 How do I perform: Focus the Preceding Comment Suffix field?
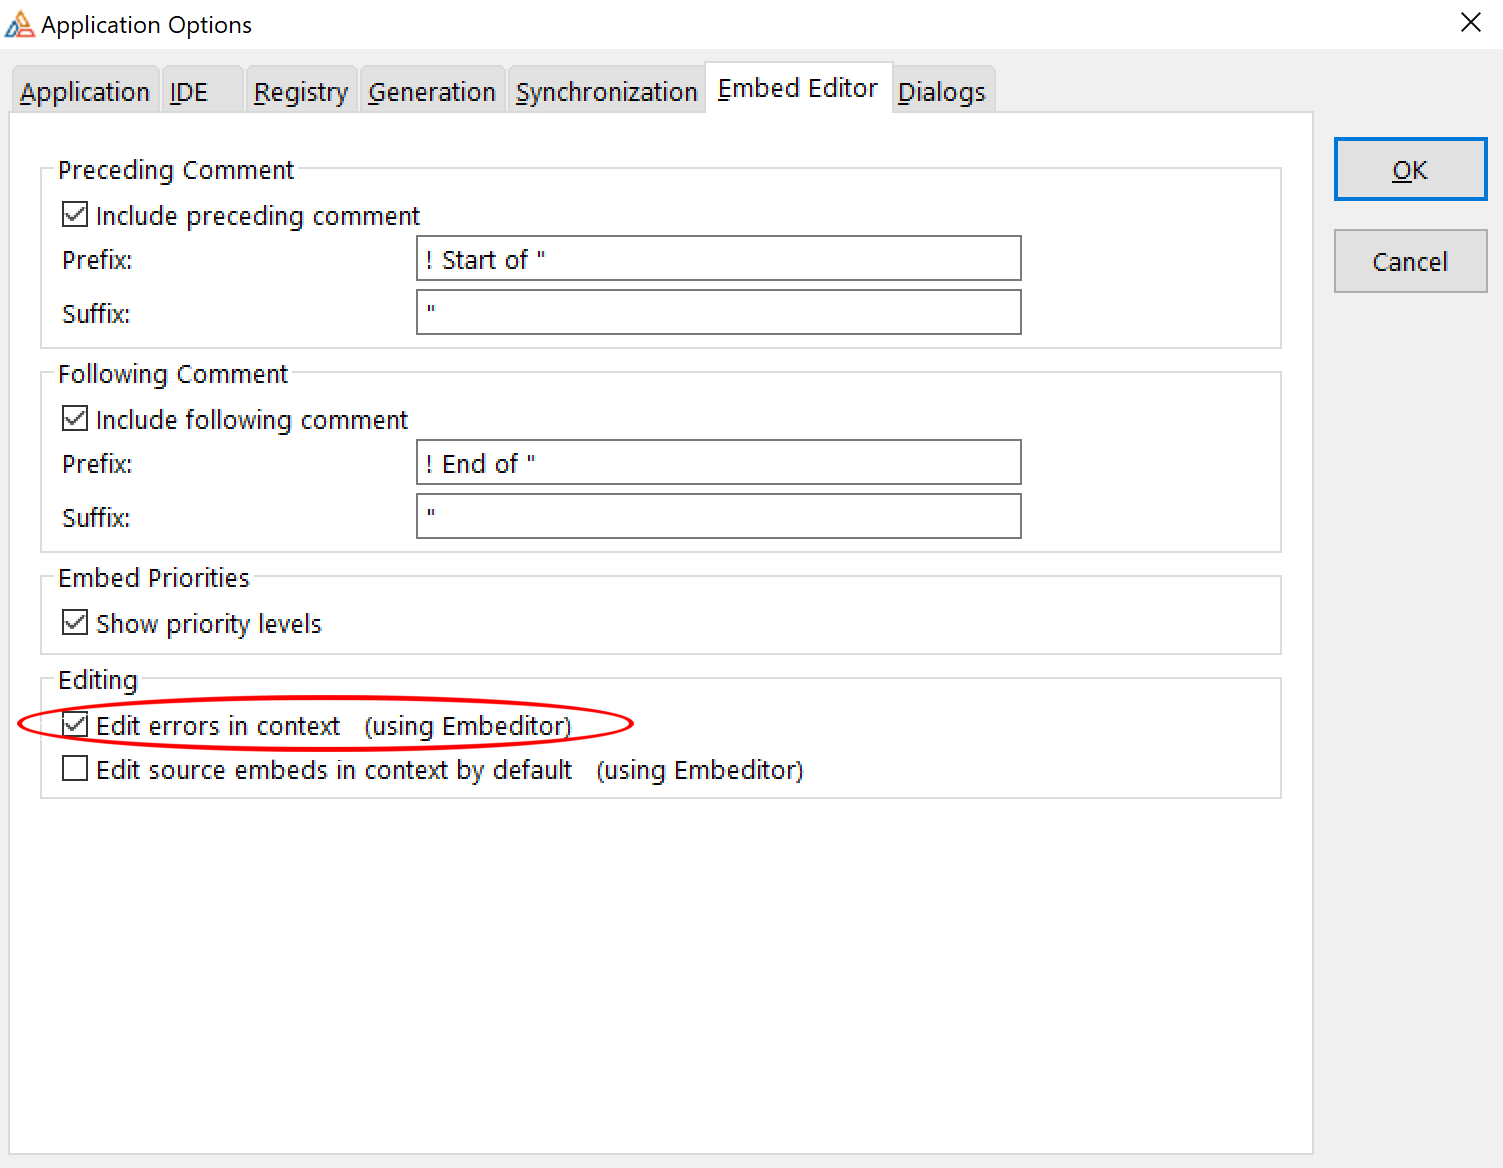tap(718, 313)
